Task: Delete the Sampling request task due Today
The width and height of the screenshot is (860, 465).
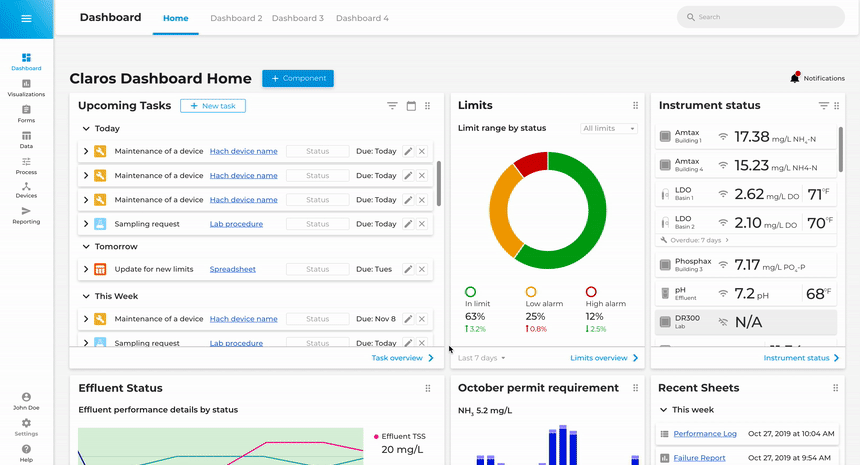Action: point(422,224)
